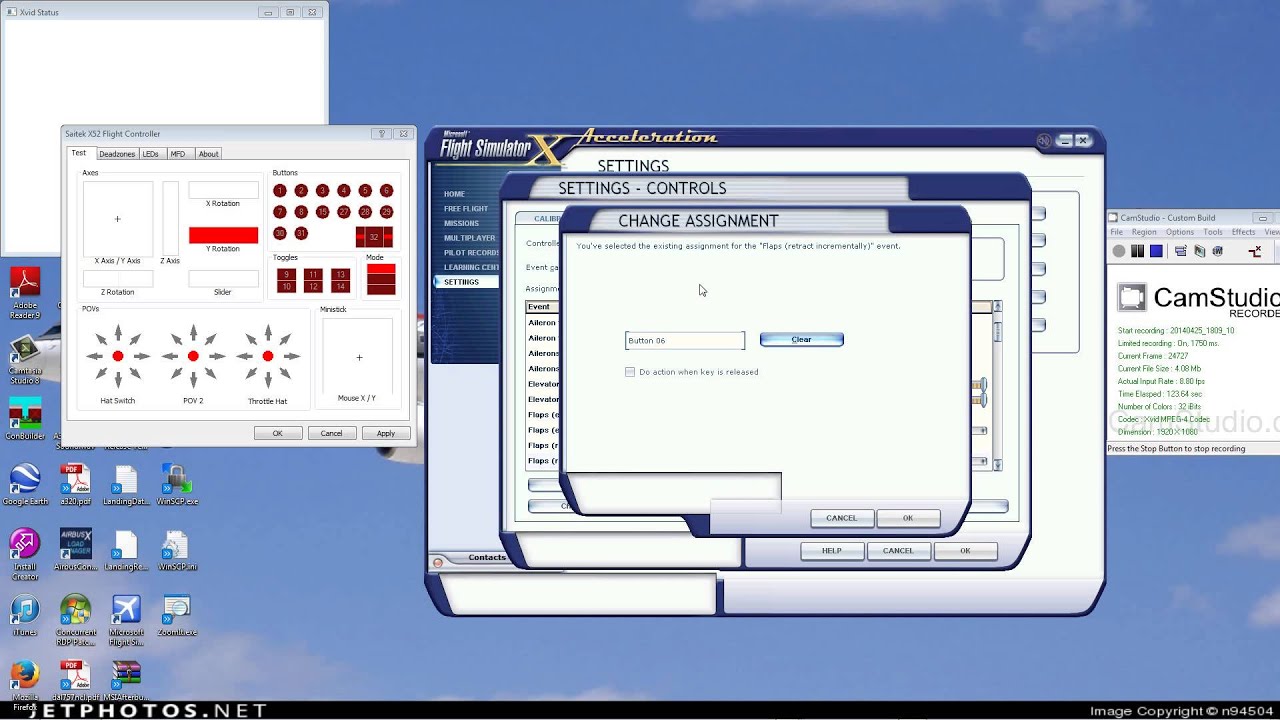Click Saitek button 31 indicator
1280x720 pixels.
coord(301,233)
